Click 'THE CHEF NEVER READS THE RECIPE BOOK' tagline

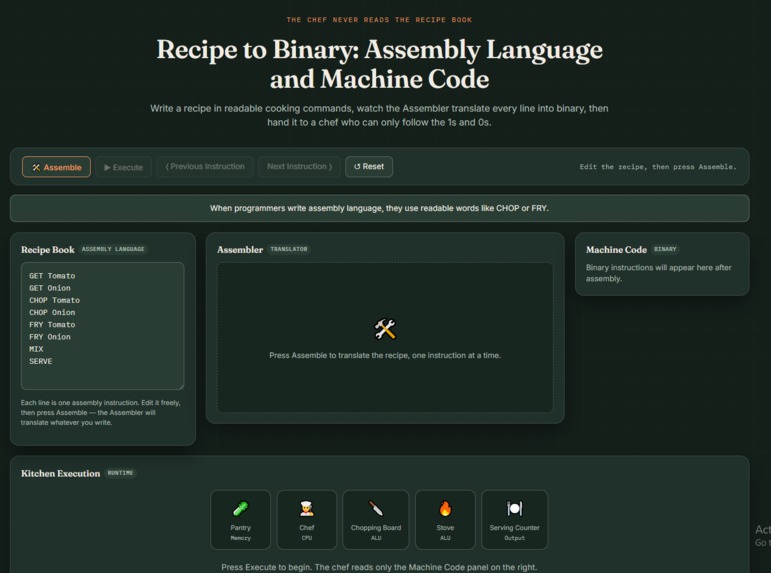[379, 20]
